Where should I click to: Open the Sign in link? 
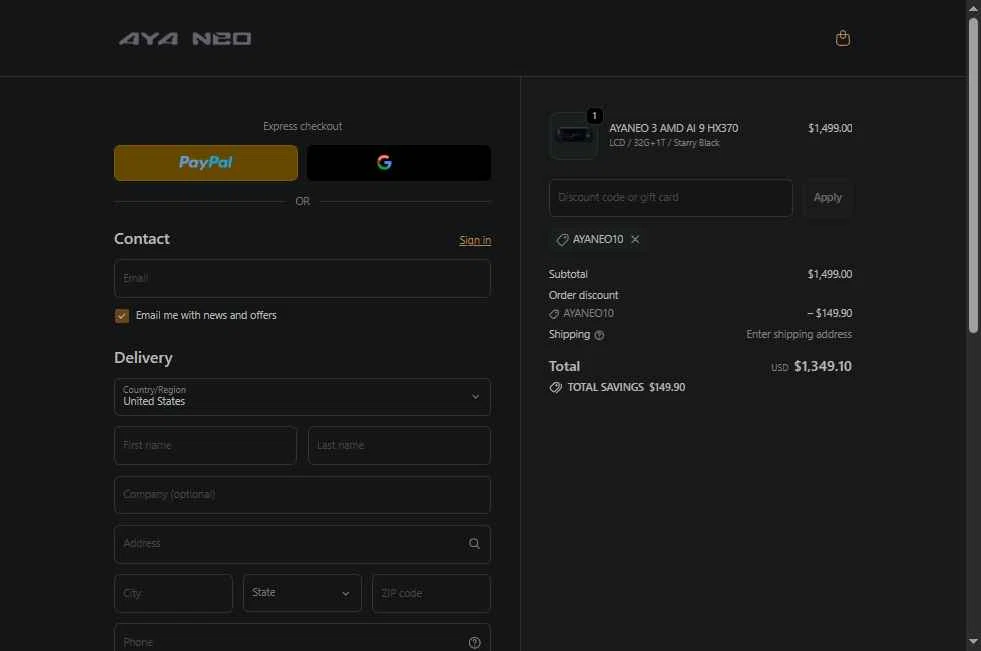click(475, 240)
